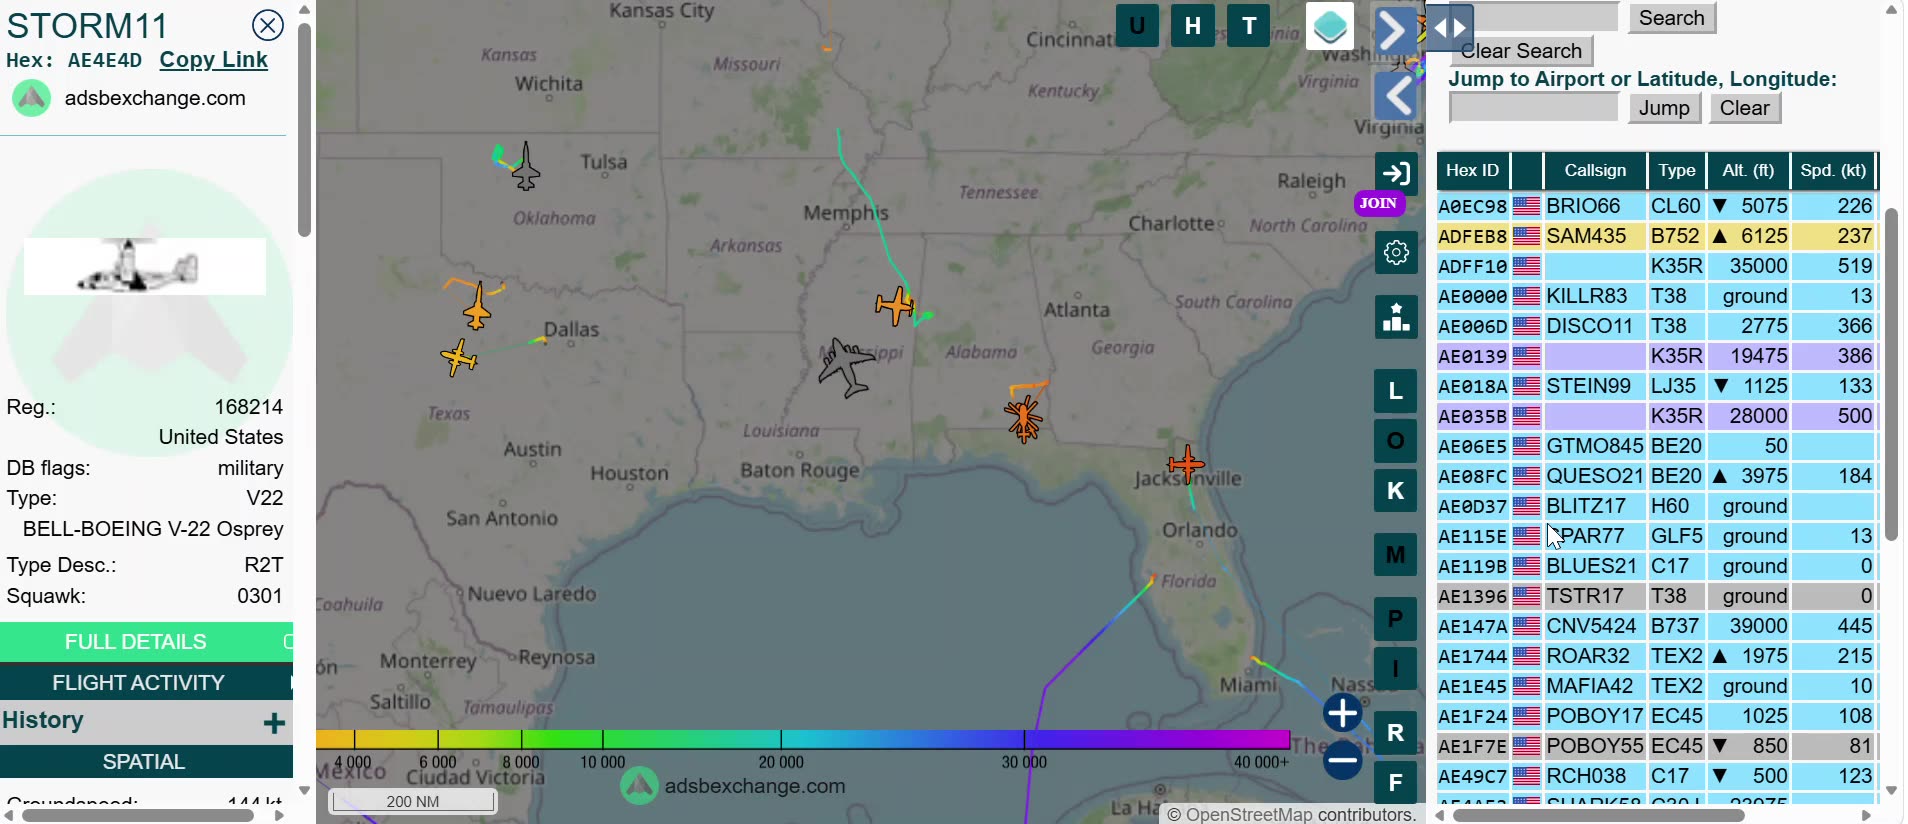
Task: Select the STEIN99 LJ35 row
Action: click(x=1656, y=386)
